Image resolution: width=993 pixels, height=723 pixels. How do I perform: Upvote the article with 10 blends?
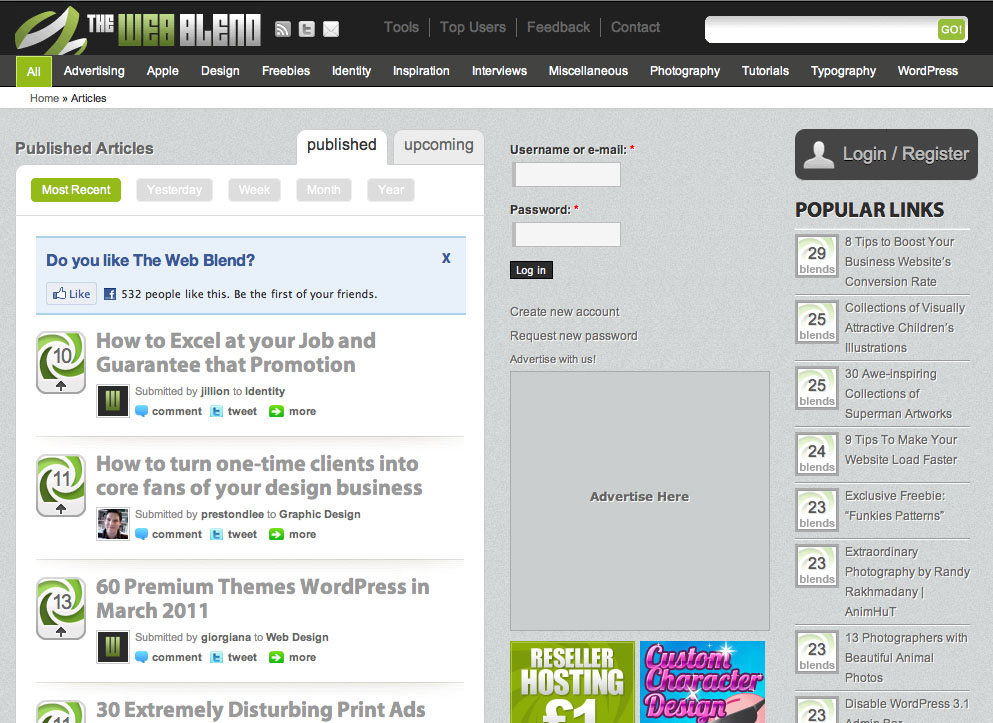(61, 384)
